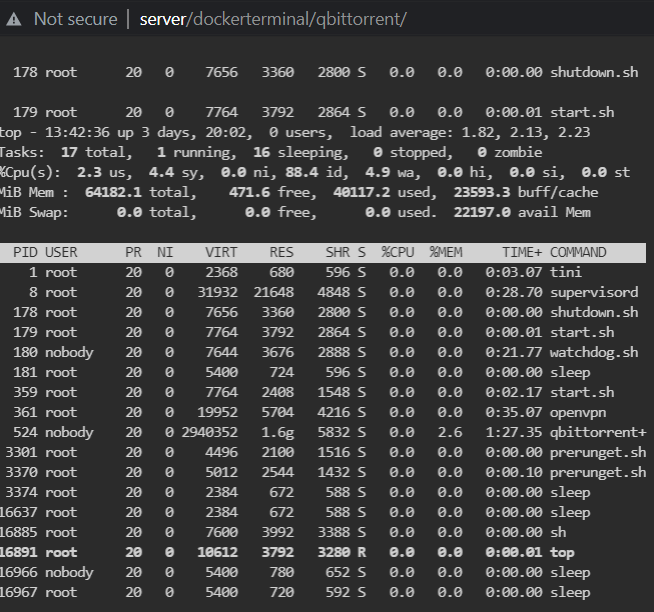Click the 1:27.35 TIME+ value
The image size is (654, 612).
(x=514, y=433)
